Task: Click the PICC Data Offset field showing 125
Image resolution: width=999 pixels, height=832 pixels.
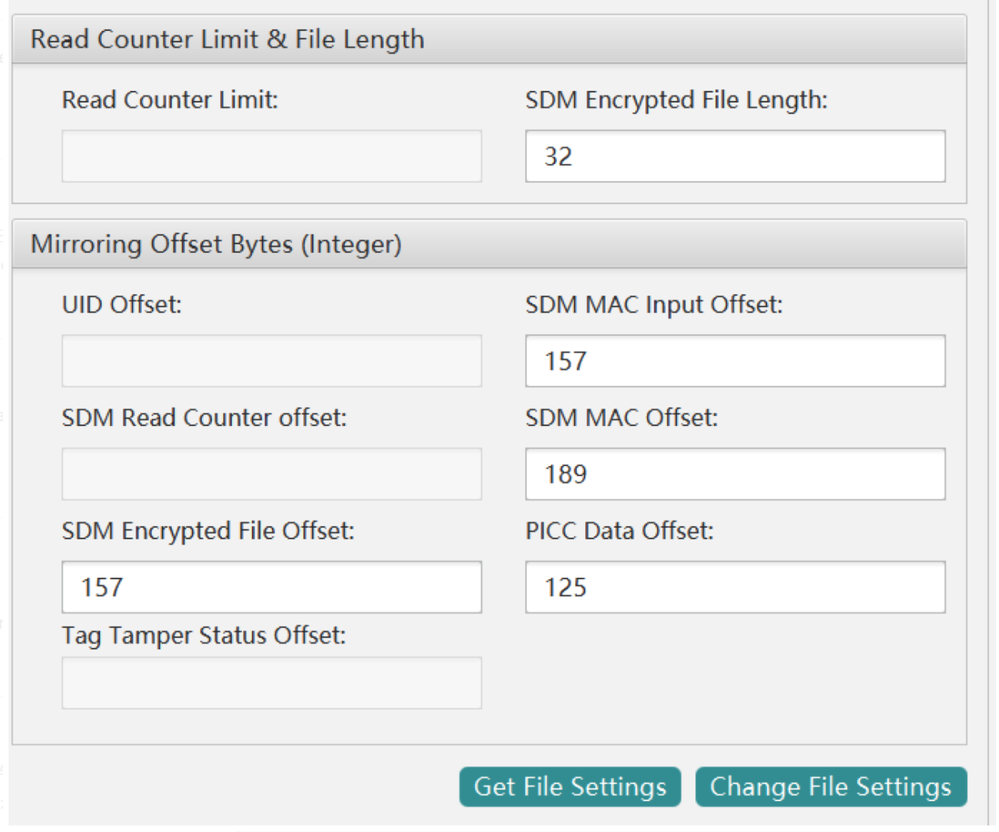Action: point(735,587)
